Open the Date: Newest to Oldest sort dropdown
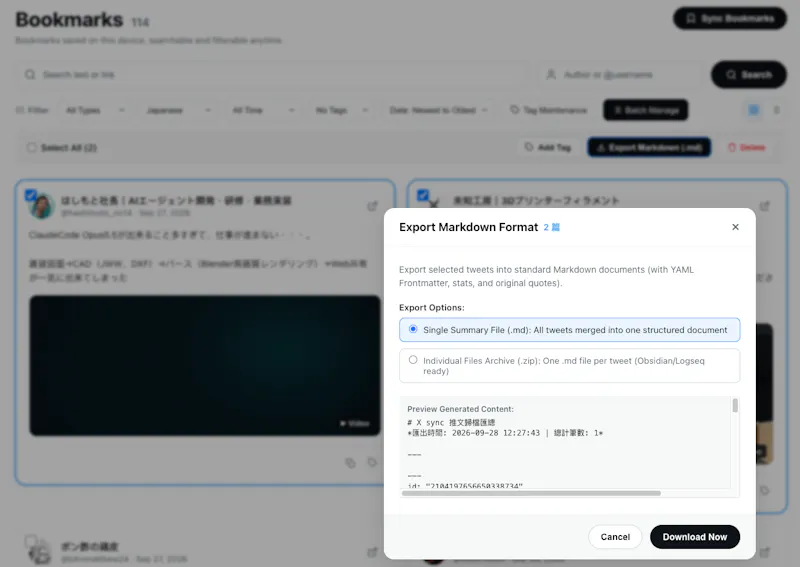Screen dimensions: 800x567 [438, 110]
